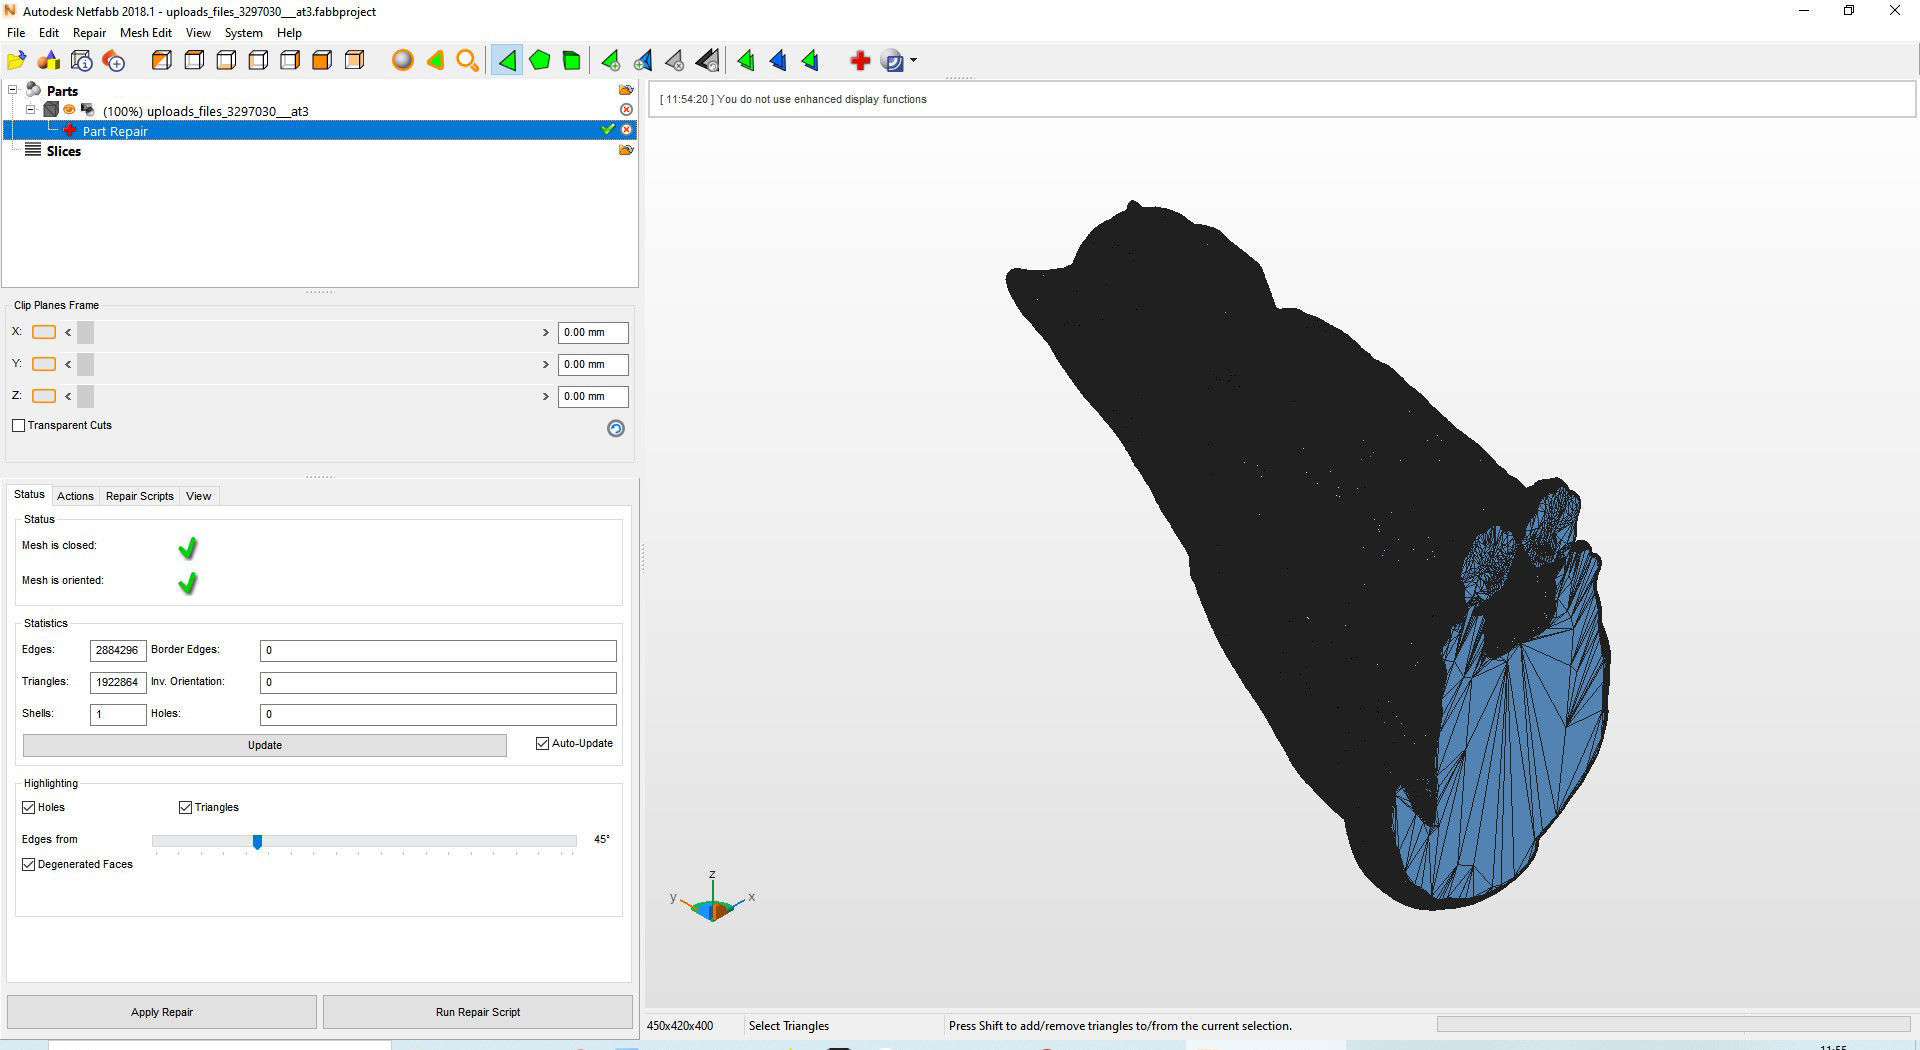
Task: Click the gray remove triangles icon
Action: [675, 61]
